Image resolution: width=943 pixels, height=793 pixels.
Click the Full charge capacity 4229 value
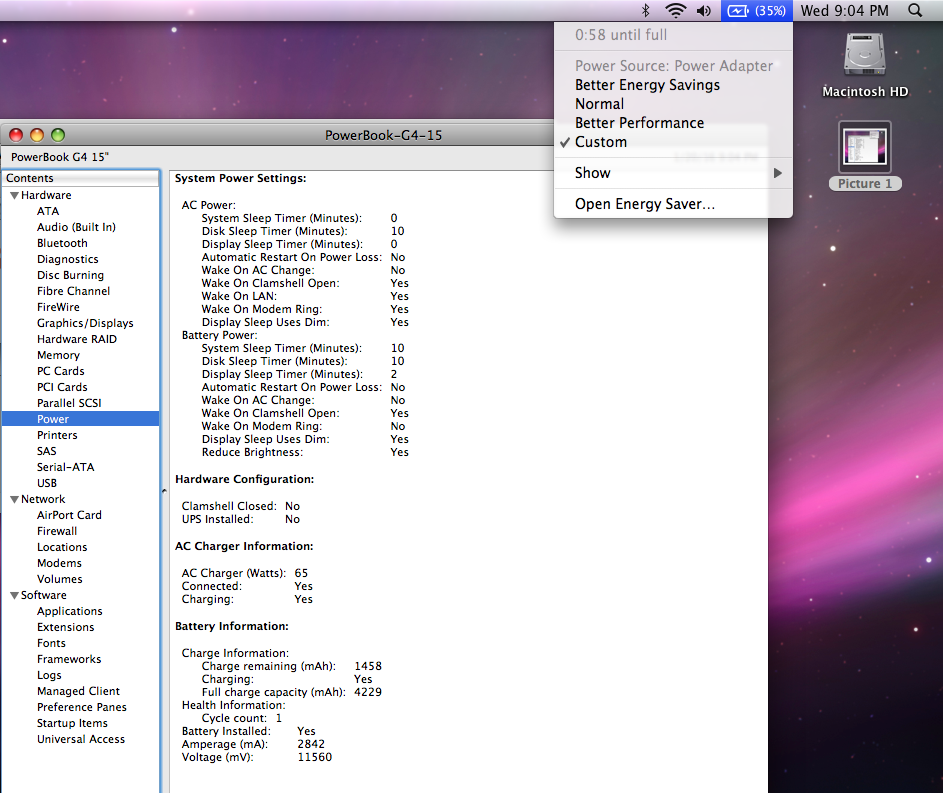(x=368, y=692)
